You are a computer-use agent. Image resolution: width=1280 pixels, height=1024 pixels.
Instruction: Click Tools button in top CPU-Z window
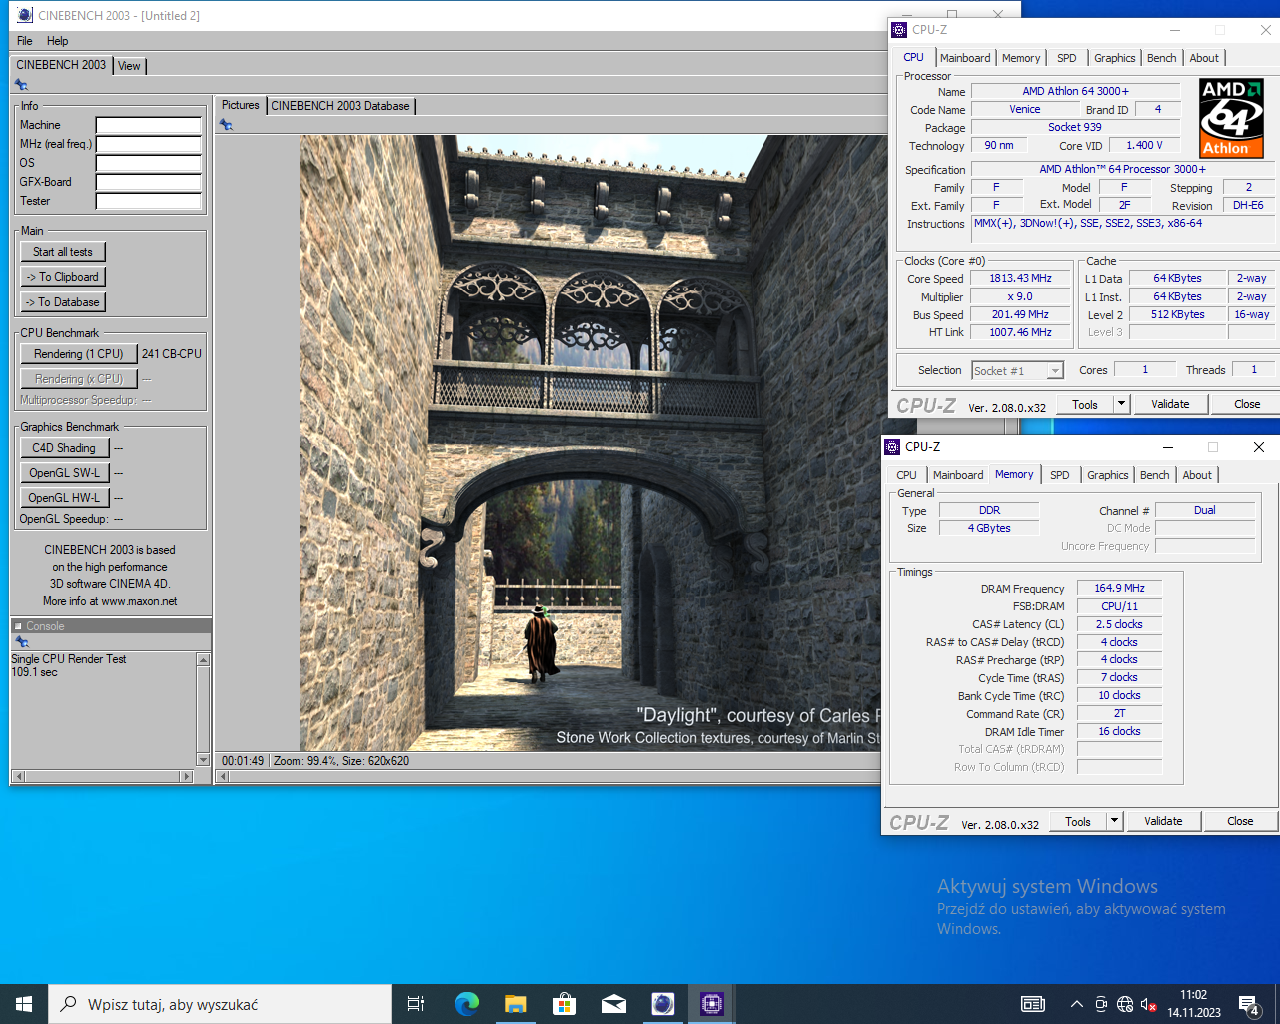click(x=1085, y=405)
